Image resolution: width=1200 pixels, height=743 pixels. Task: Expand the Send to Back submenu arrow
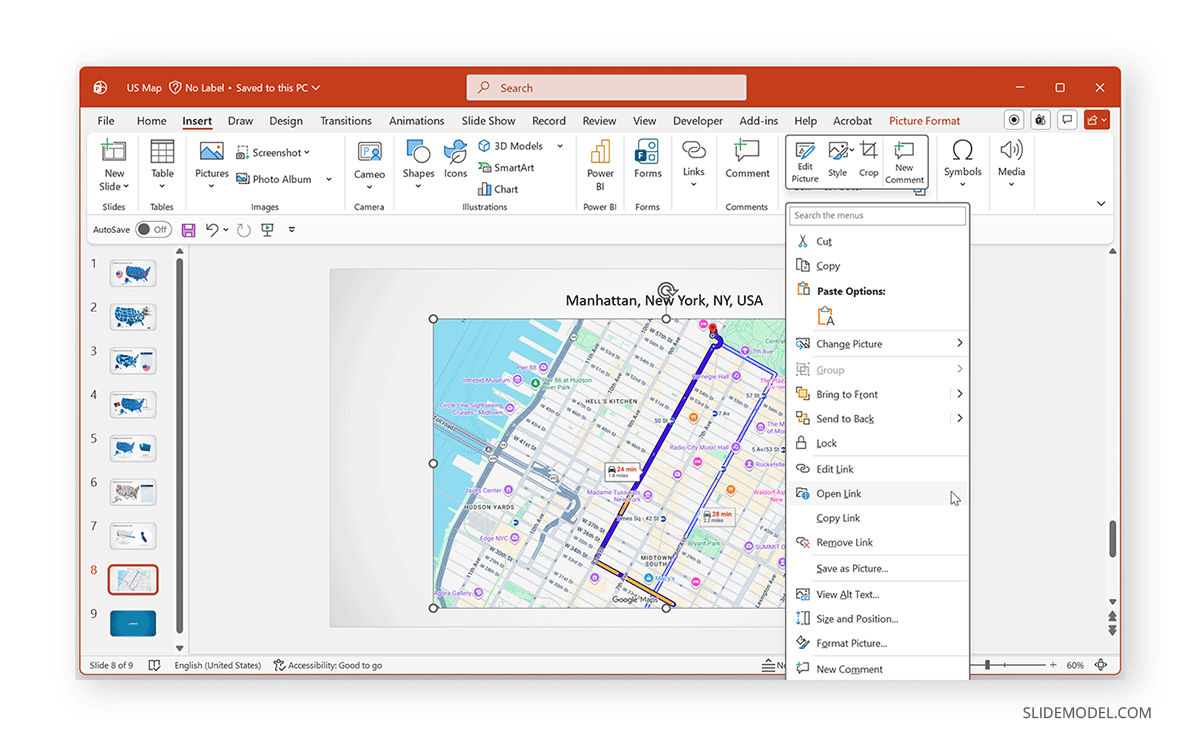[959, 418]
